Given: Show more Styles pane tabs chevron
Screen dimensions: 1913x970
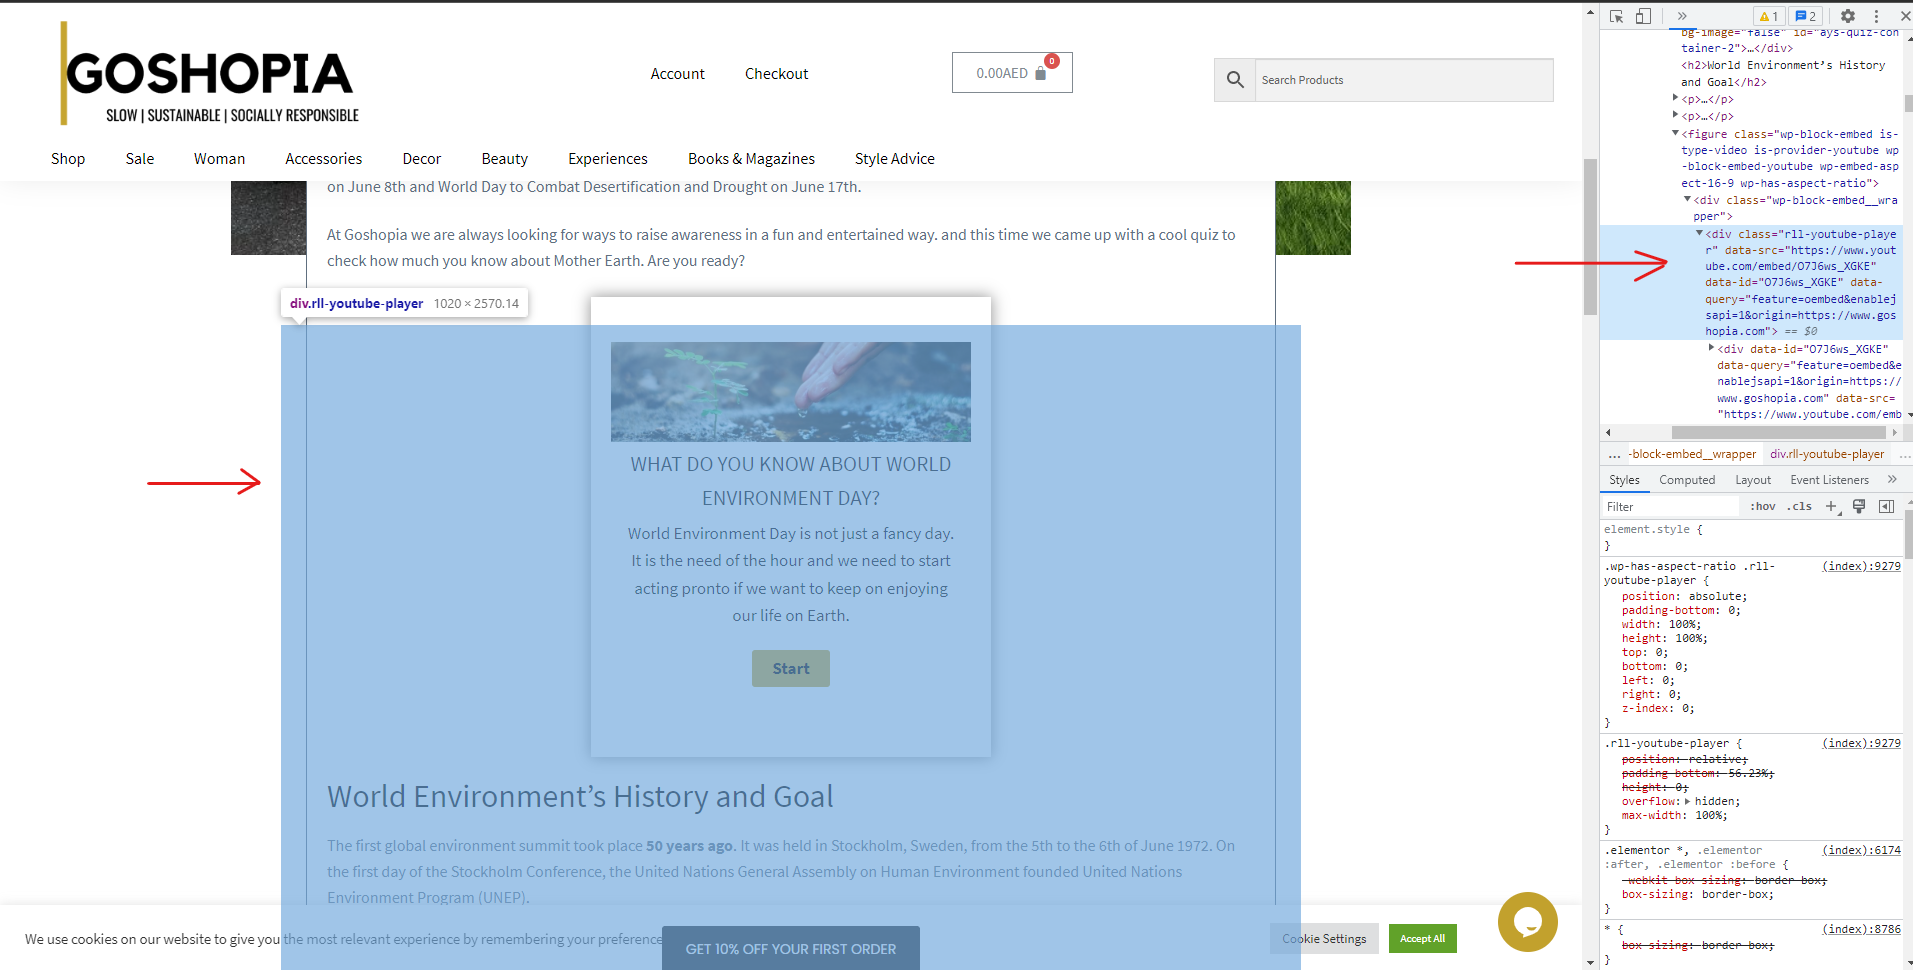Looking at the screenshot, I should (1892, 480).
